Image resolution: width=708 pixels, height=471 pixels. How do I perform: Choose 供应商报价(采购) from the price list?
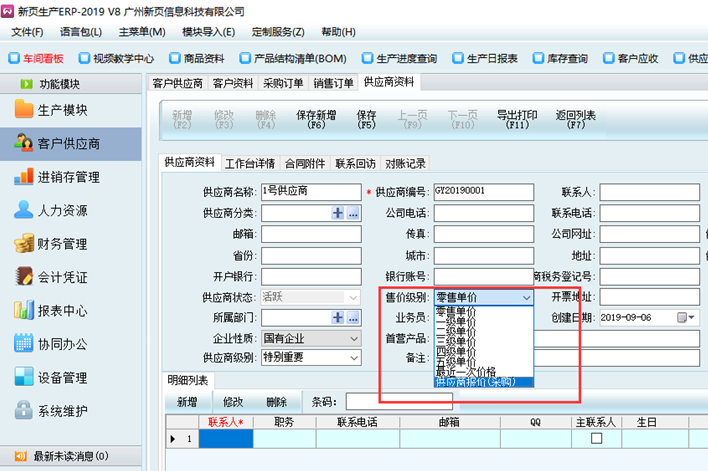[x=484, y=381]
